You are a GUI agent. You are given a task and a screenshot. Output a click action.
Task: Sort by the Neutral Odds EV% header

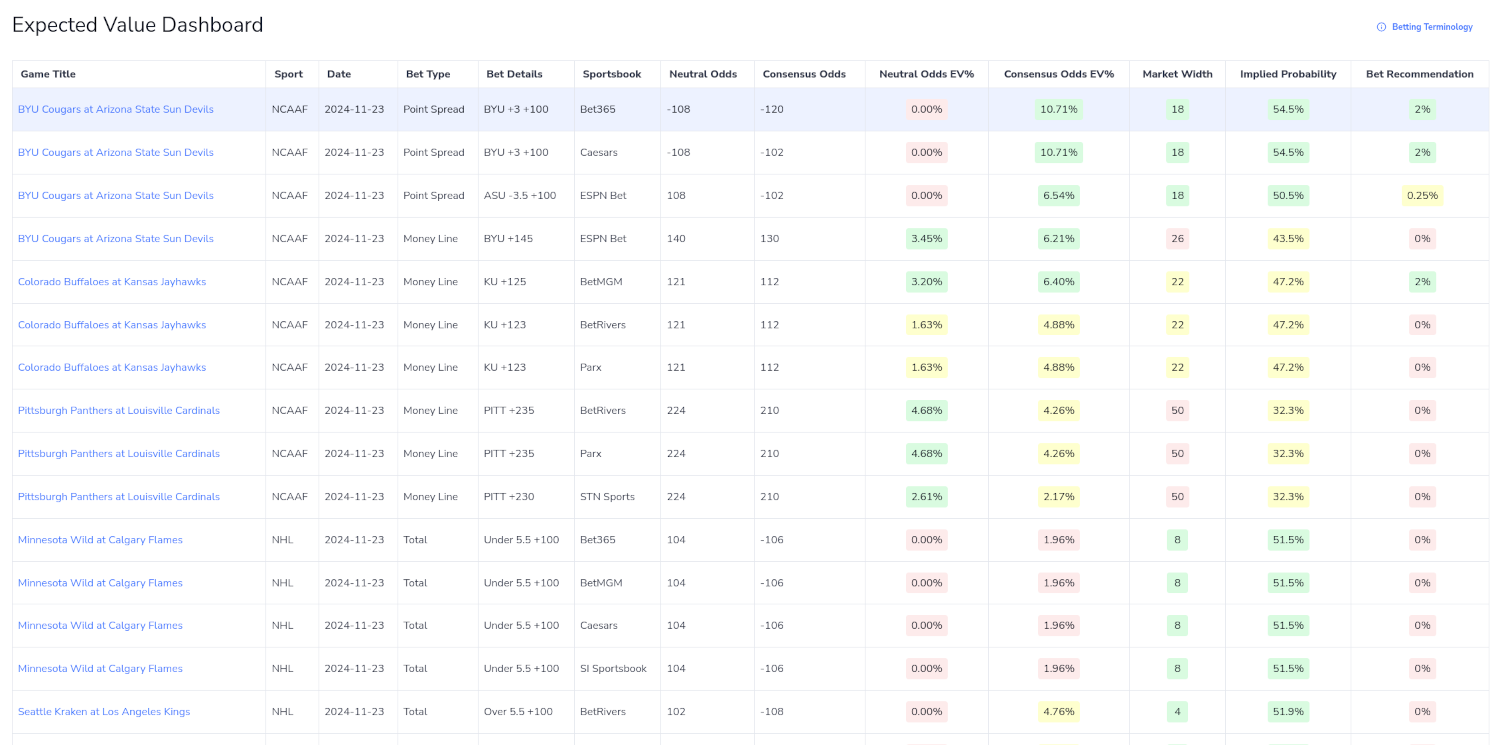coord(926,73)
